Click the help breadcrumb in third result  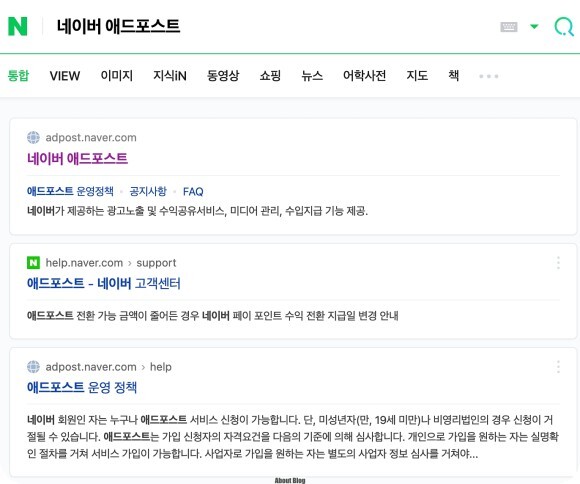(161, 367)
